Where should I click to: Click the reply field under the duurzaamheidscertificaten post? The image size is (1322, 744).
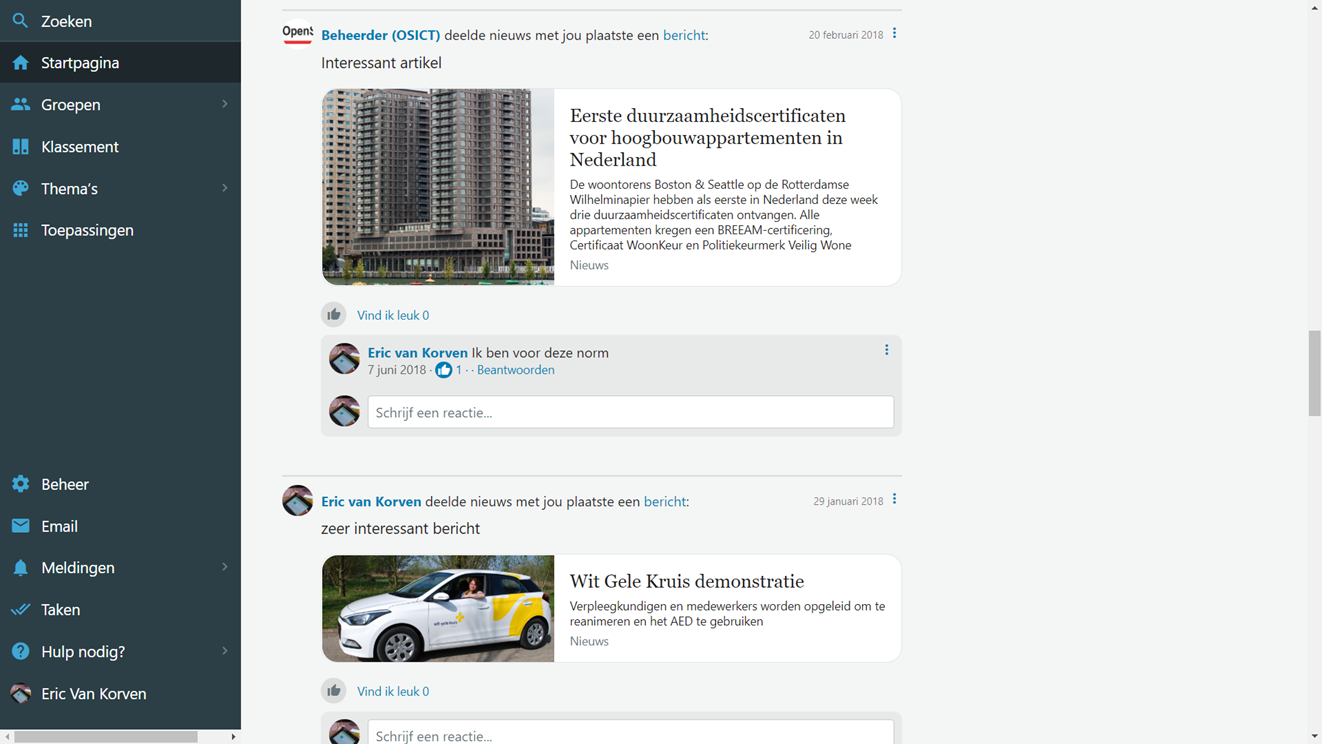click(x=630, y=412)
